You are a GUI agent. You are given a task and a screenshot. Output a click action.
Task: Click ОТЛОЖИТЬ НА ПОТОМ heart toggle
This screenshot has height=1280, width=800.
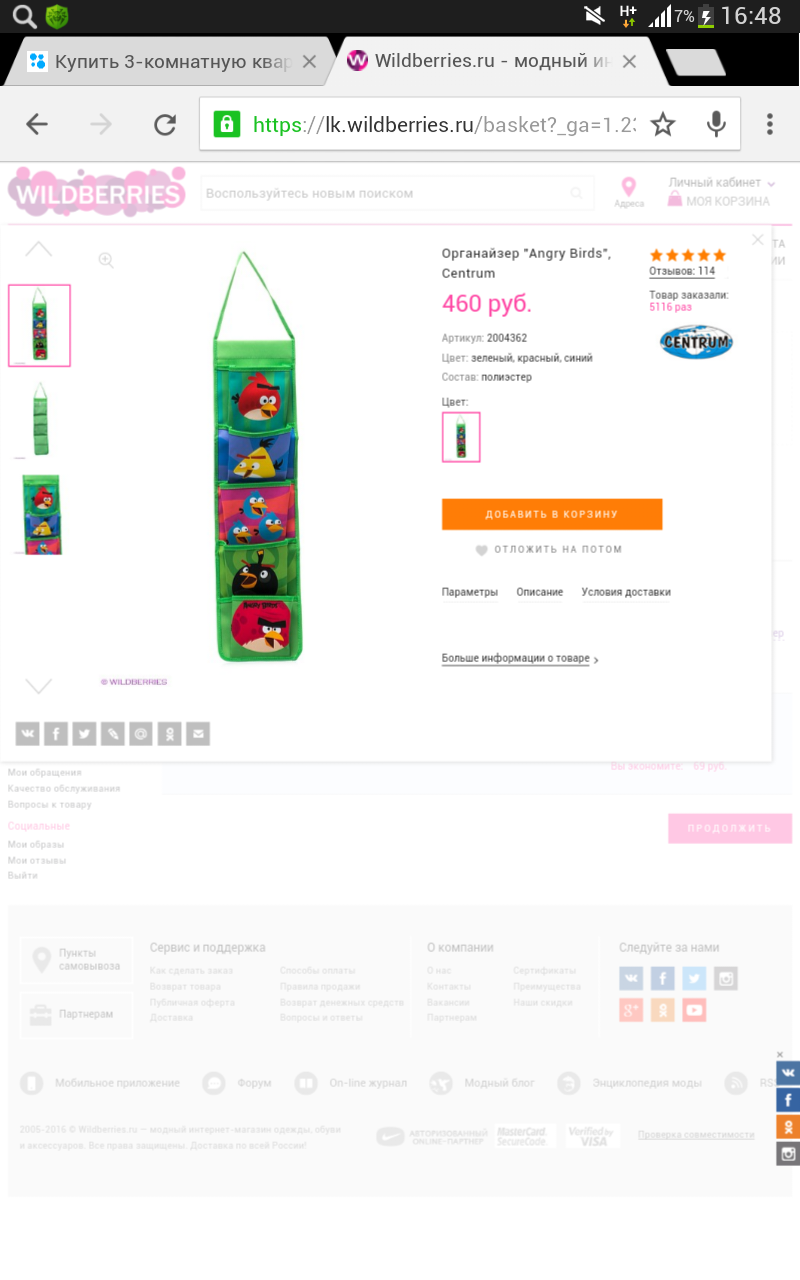(x=549, y=549)
